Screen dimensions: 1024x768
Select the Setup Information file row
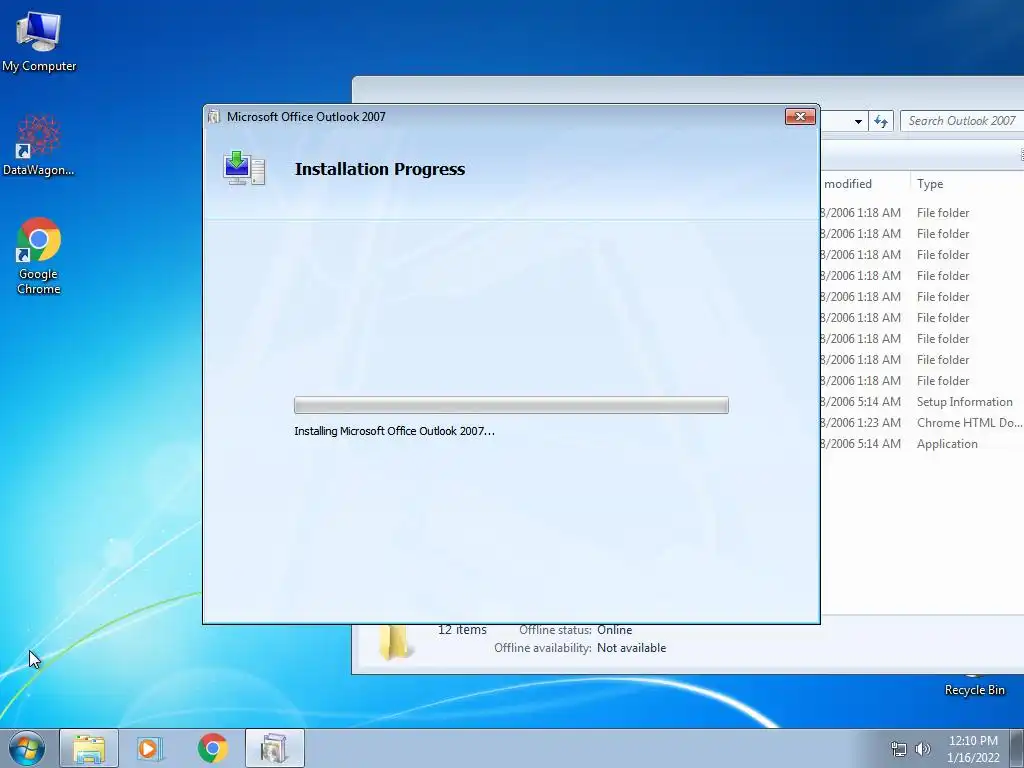922,402
